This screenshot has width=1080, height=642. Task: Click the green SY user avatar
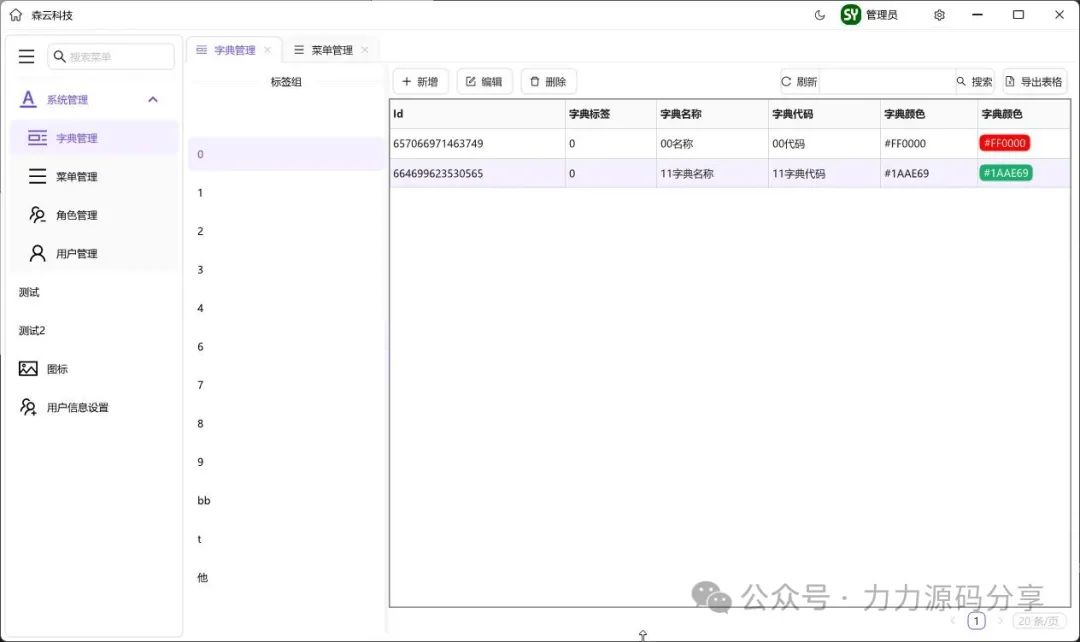click(x=851, y=15)
